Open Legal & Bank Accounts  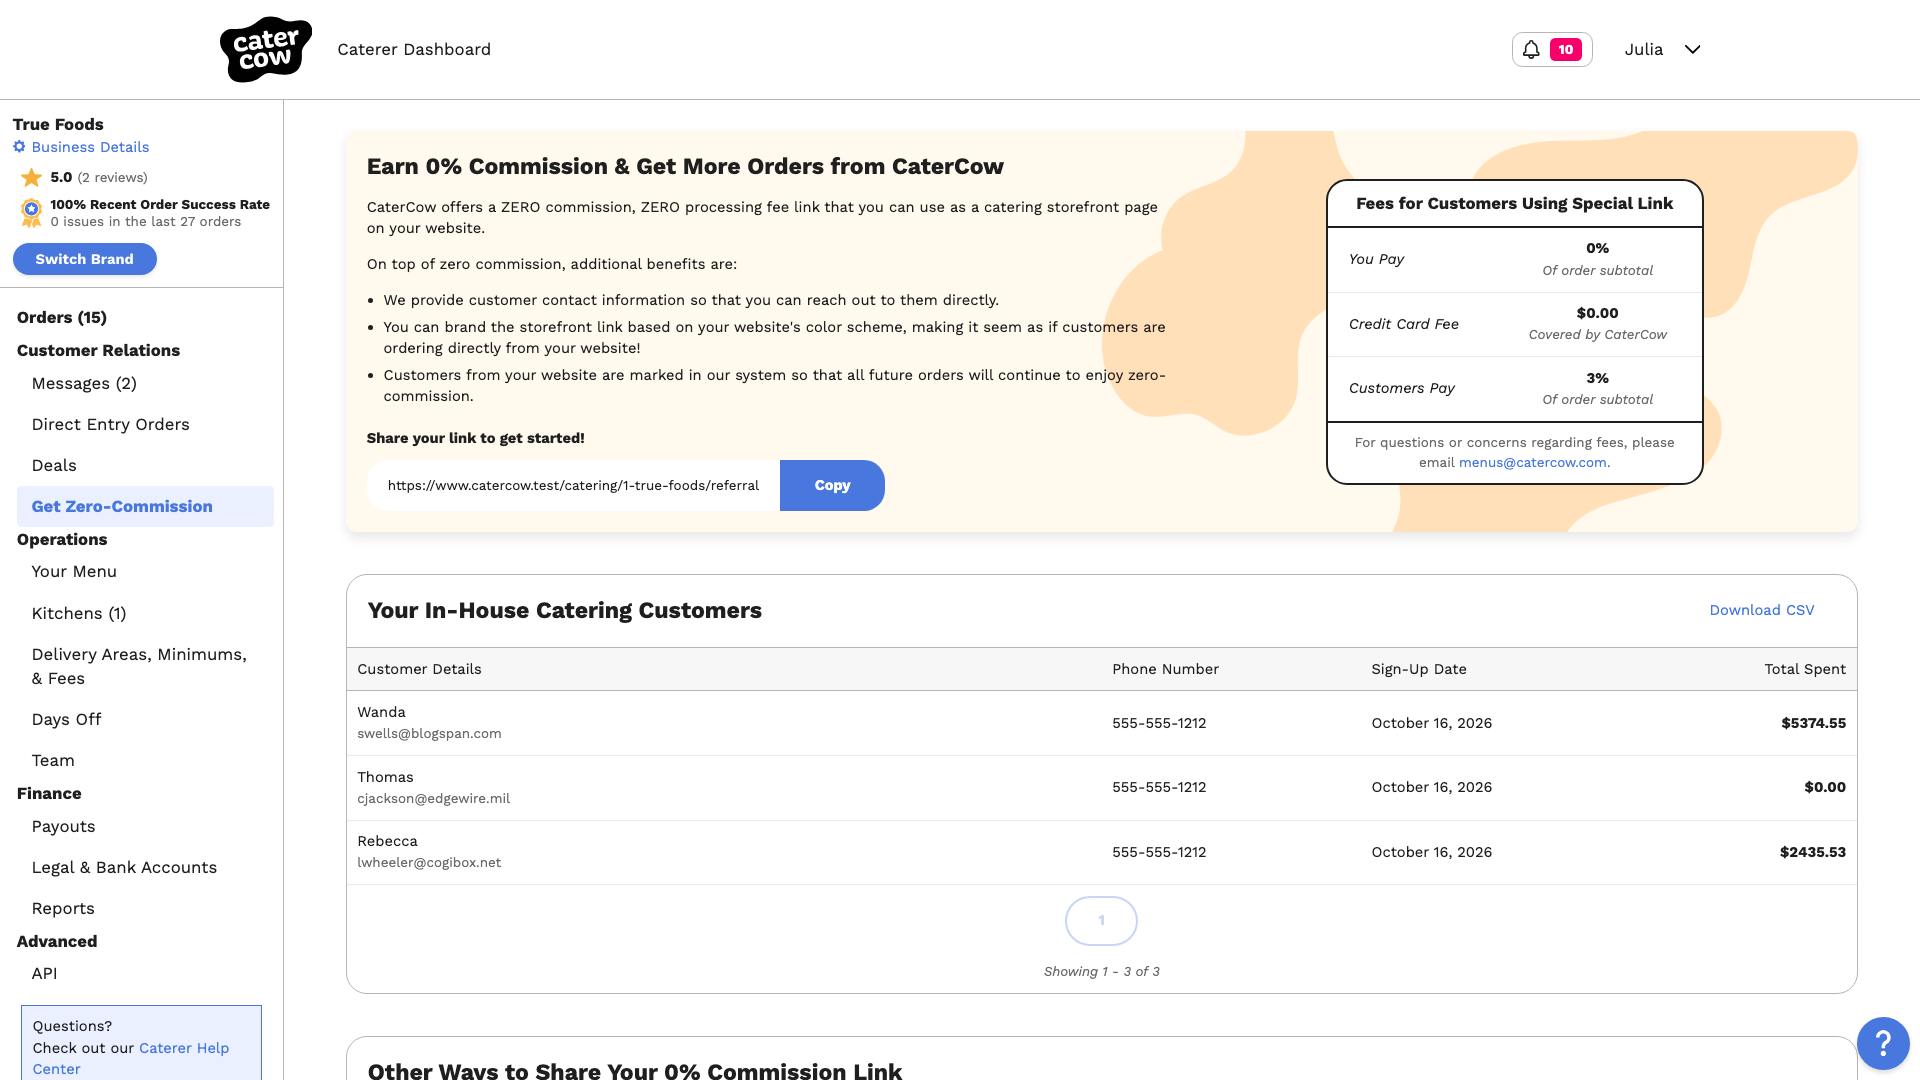click(124, 867)
